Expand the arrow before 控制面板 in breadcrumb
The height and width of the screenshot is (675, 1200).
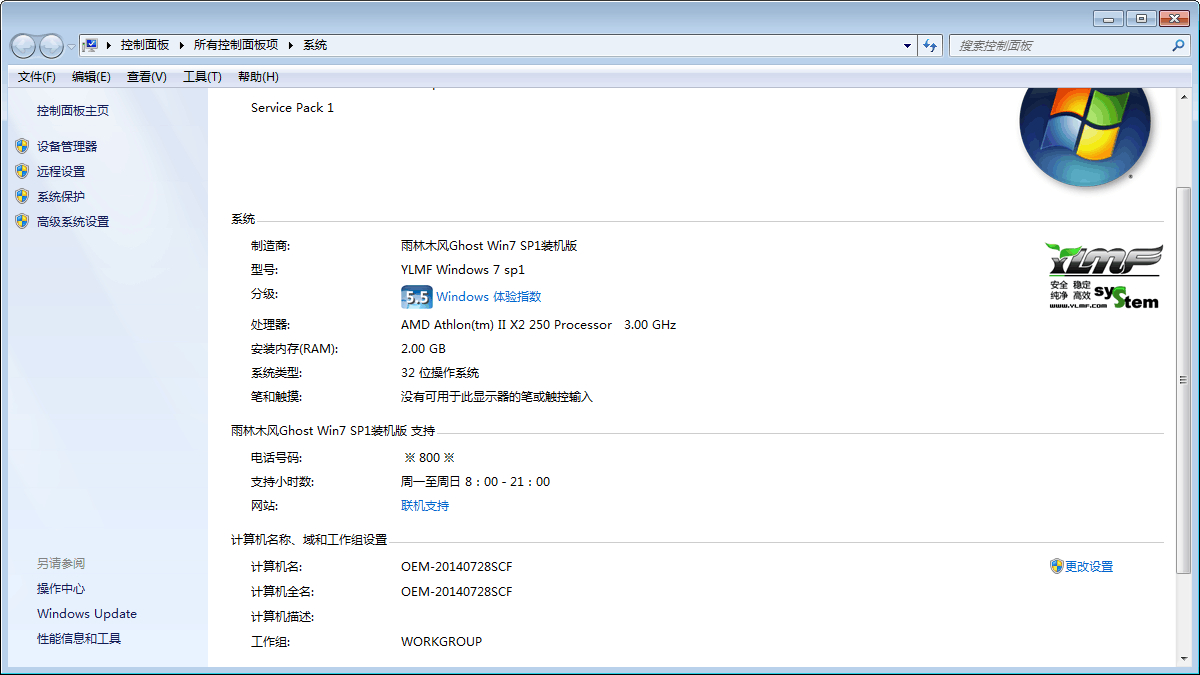click(108, 45)
